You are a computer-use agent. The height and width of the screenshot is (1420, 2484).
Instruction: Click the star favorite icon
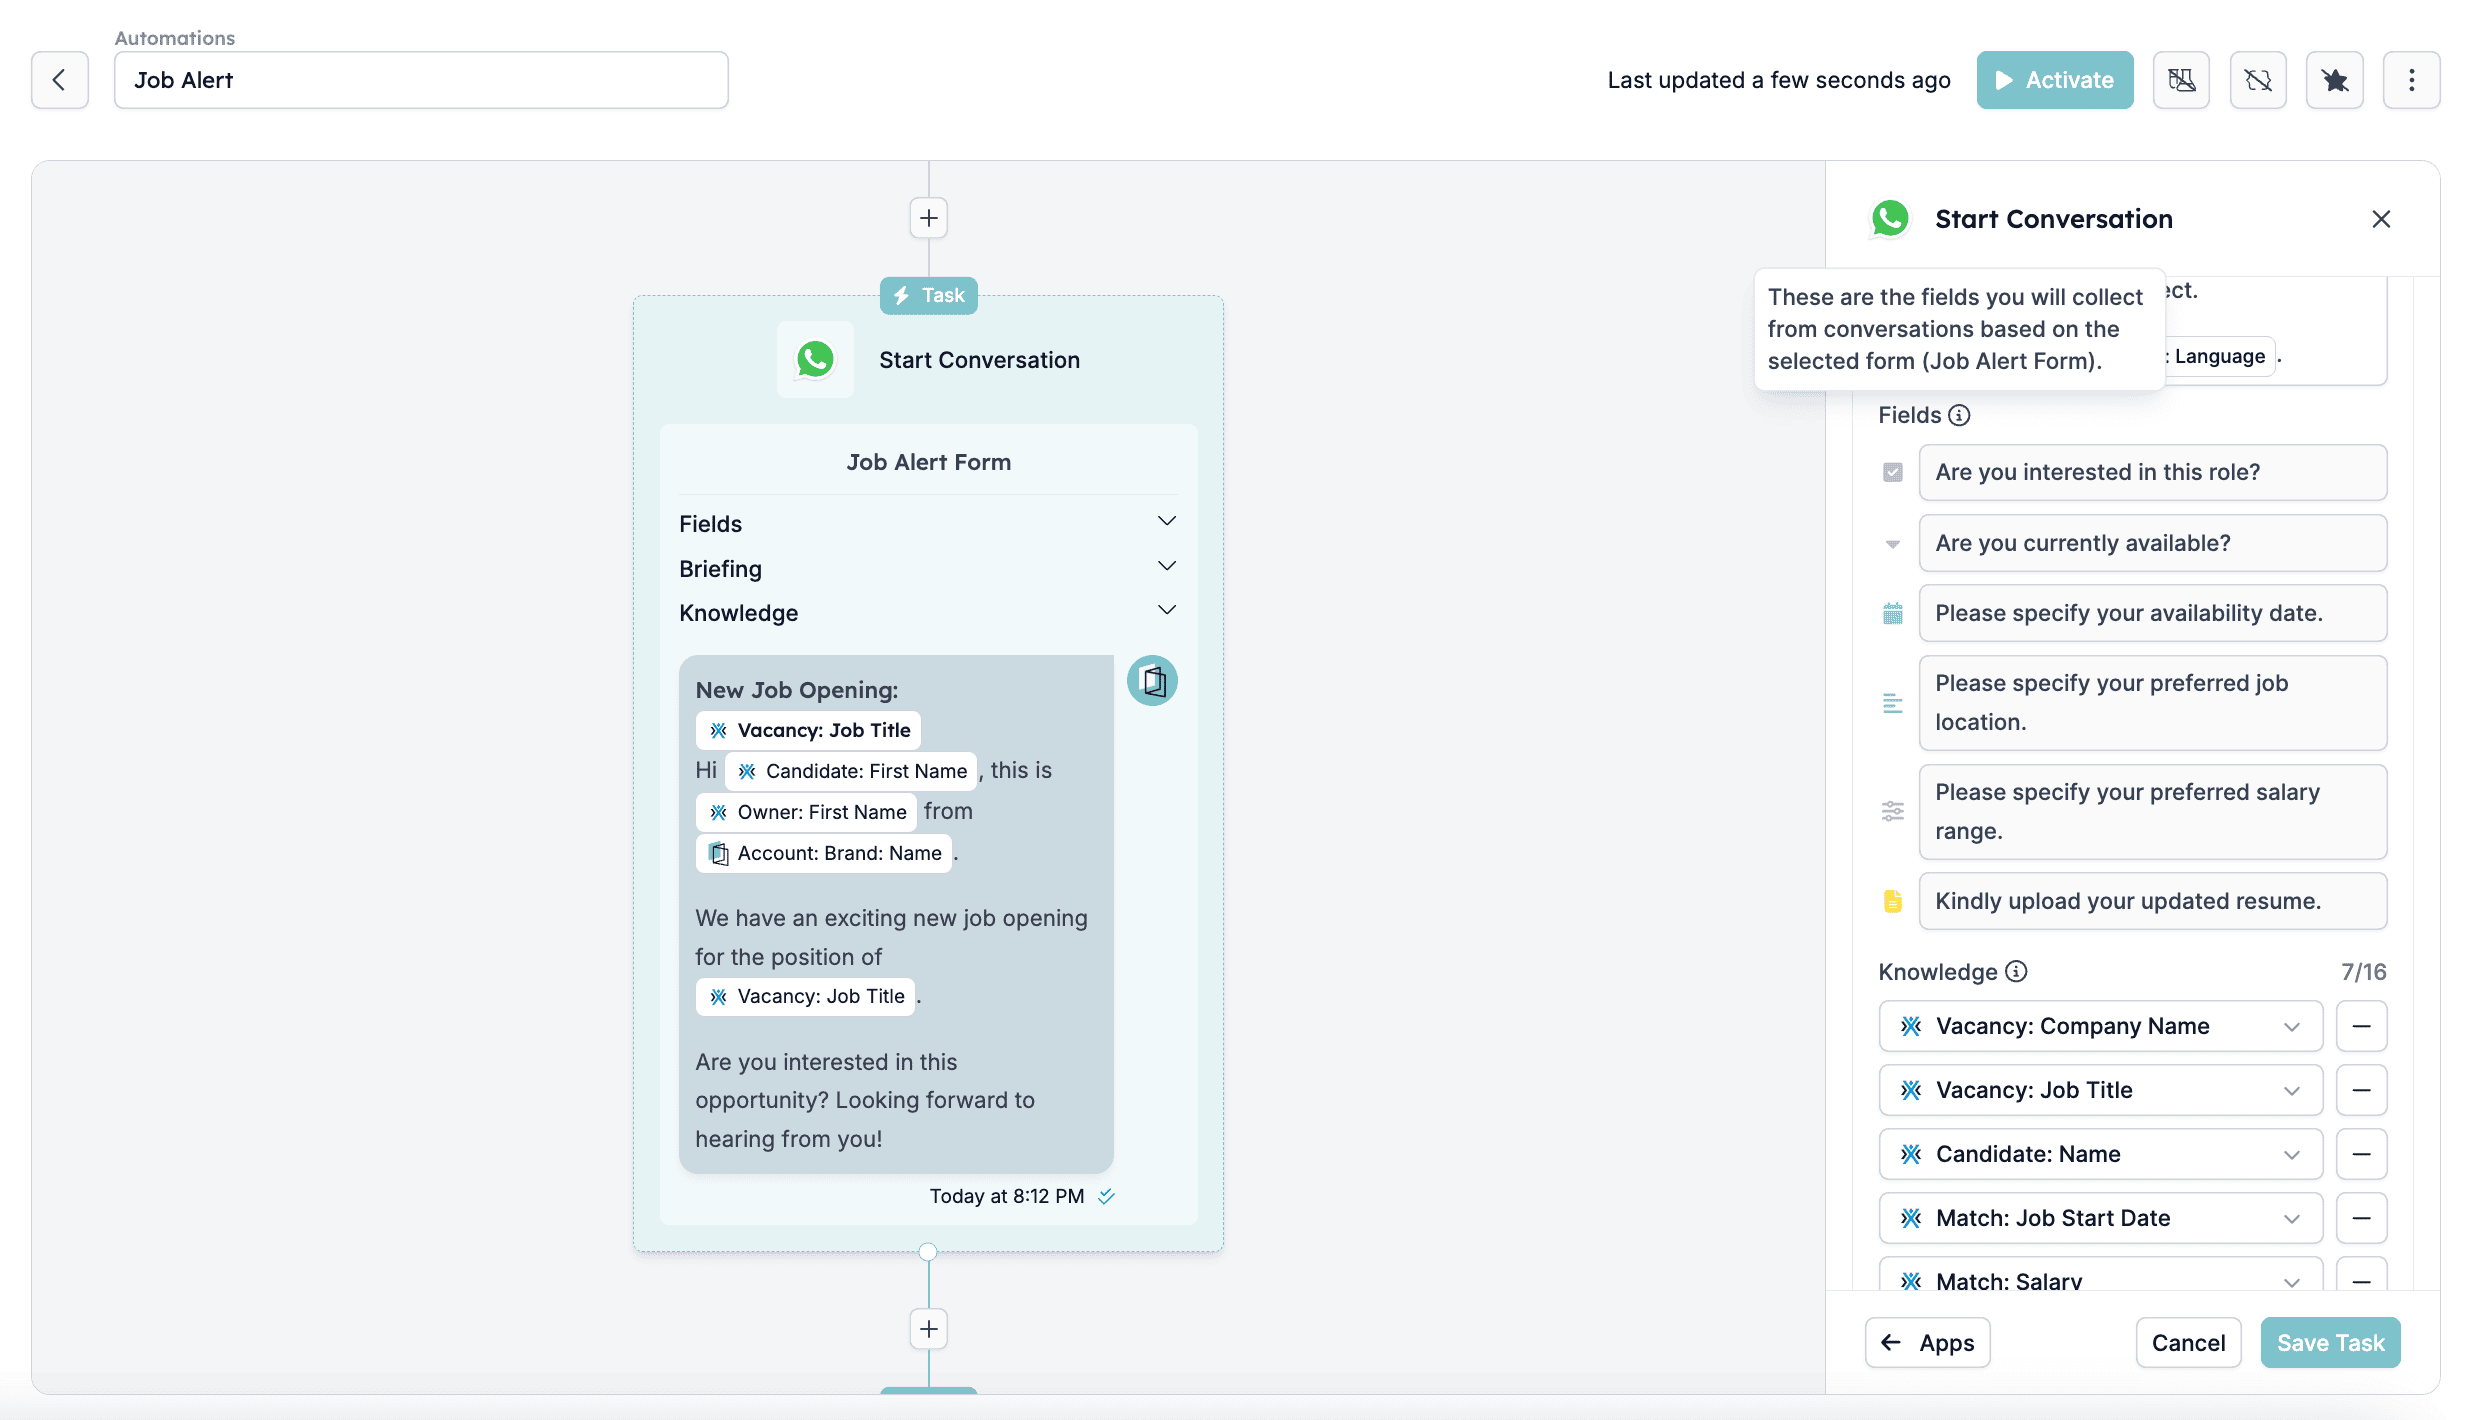[2335, 80]
